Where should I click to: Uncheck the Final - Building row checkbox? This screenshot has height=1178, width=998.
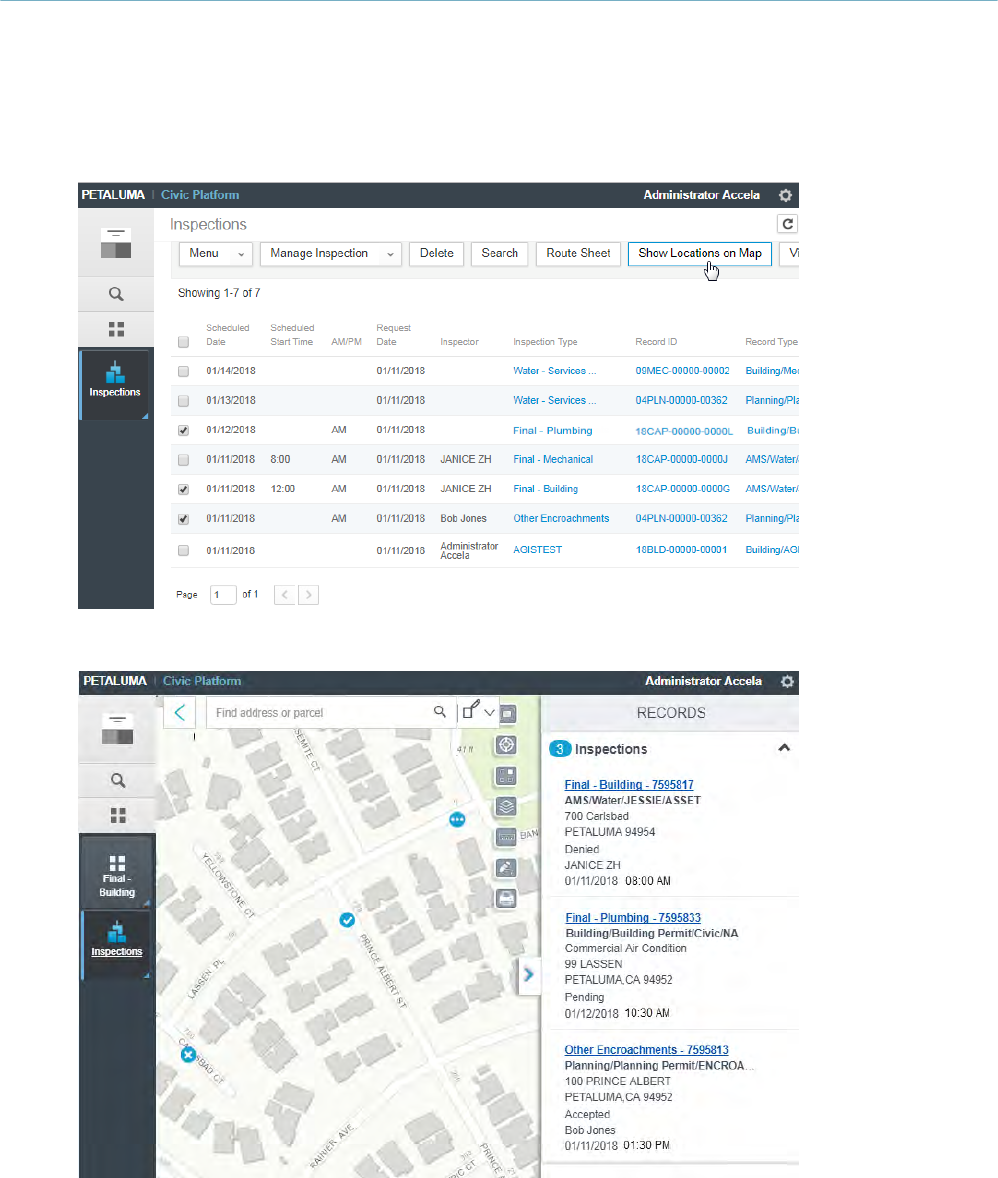pyautogui.click(x=183, y=489)
